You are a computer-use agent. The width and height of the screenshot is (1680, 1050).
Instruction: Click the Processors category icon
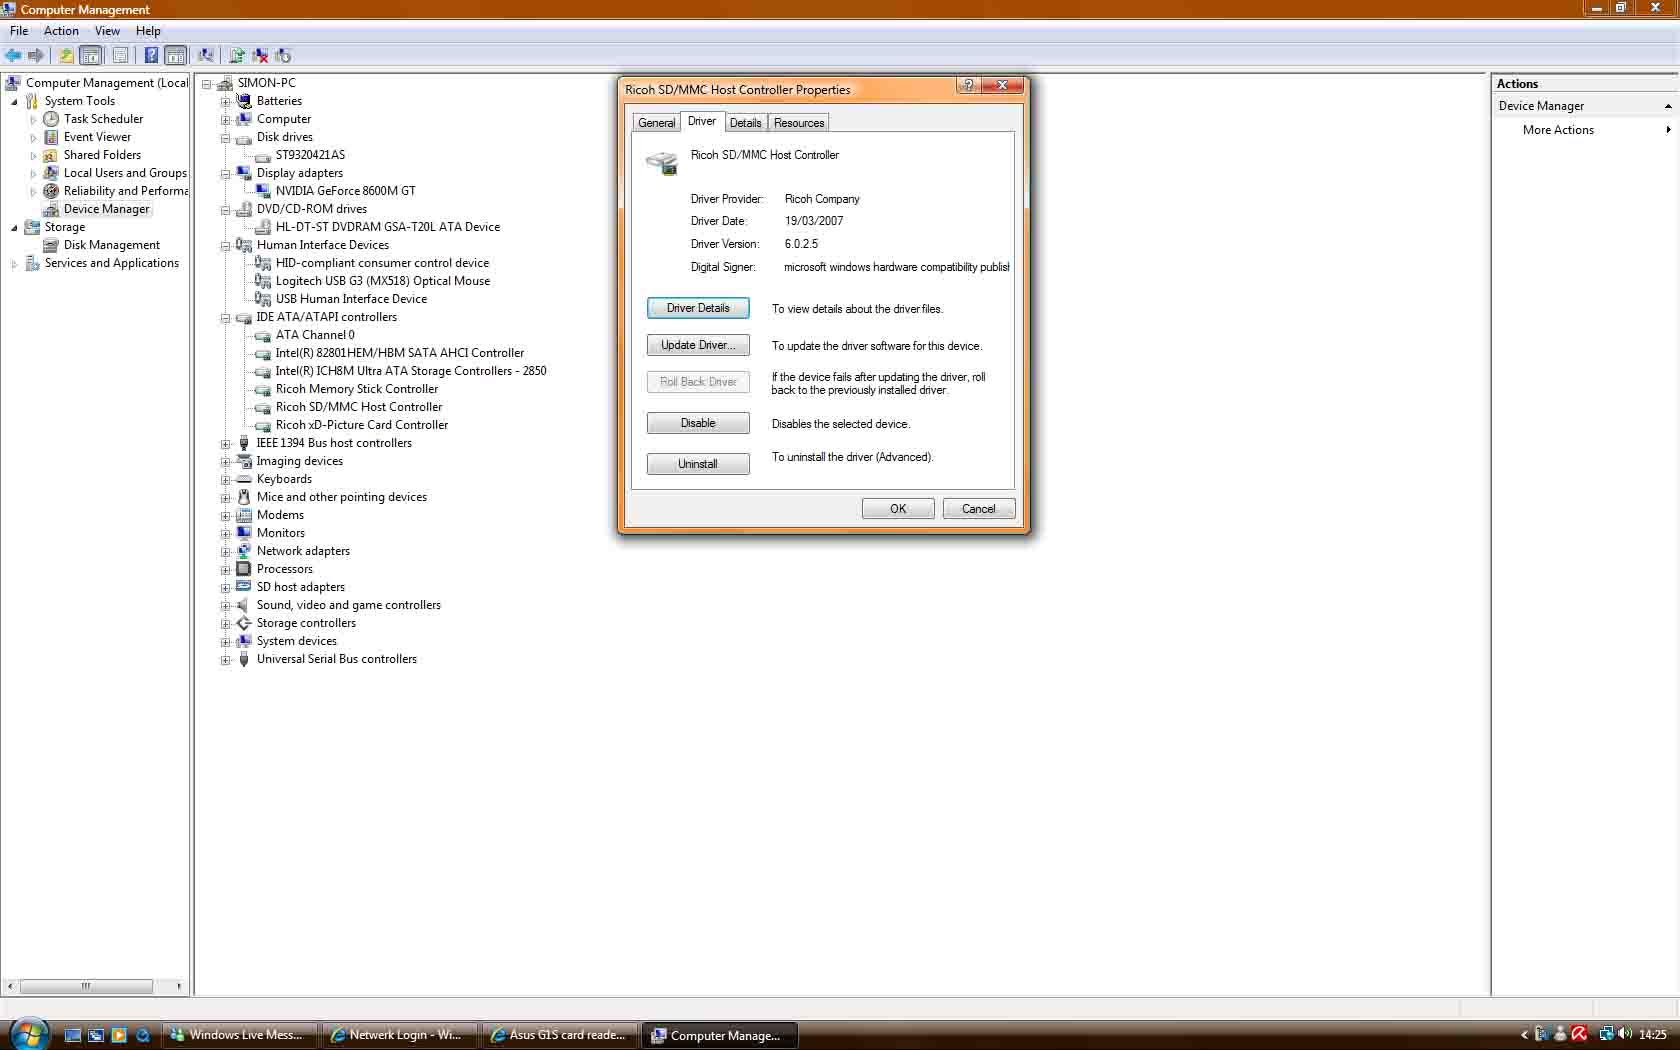tap(243, 569)
